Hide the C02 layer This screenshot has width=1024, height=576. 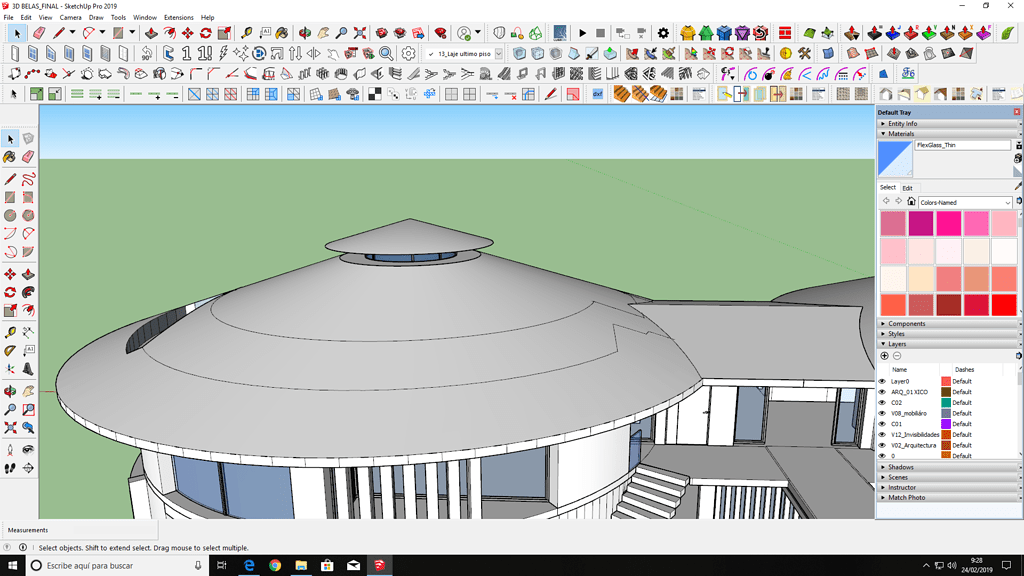coord(882,401)
